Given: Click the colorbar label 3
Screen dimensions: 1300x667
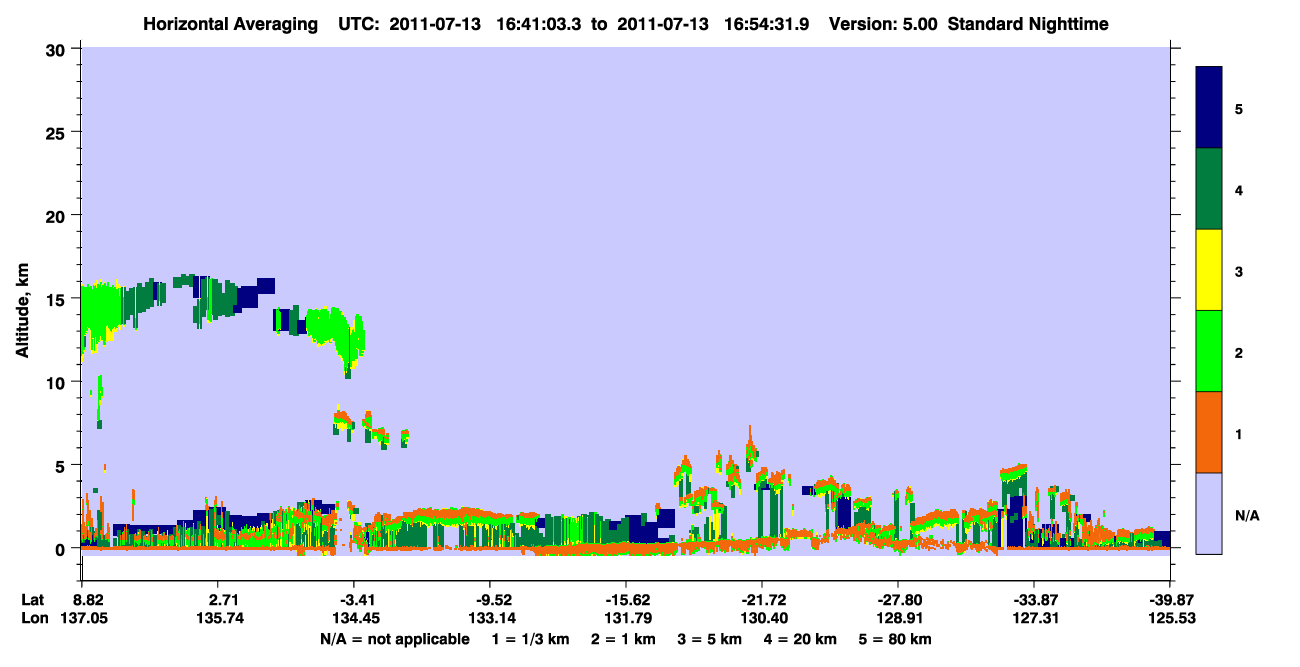Looking at the screenshot, I should coord(1239,271).
